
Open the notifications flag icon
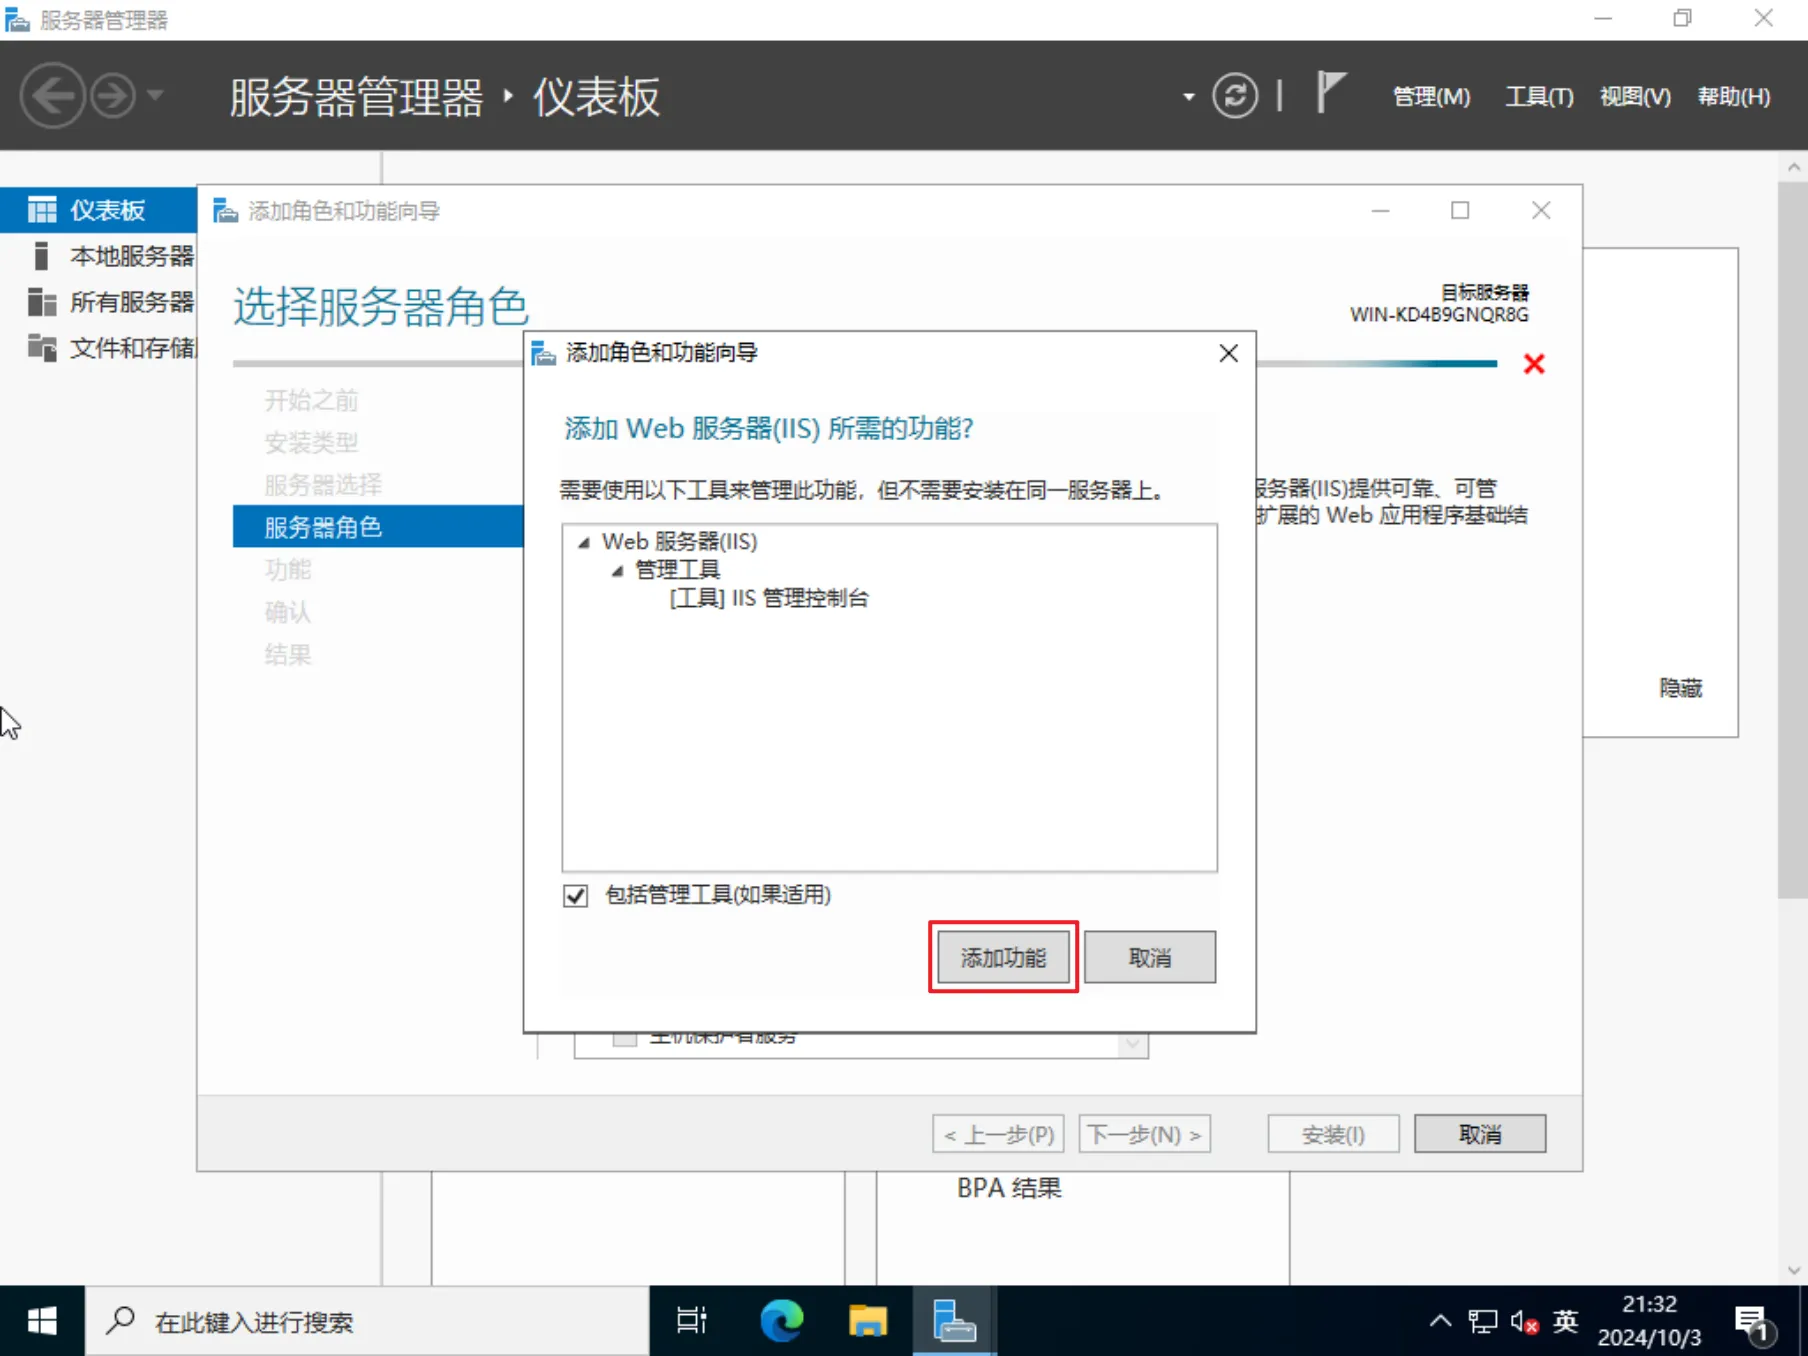(x=1330, y=93)
